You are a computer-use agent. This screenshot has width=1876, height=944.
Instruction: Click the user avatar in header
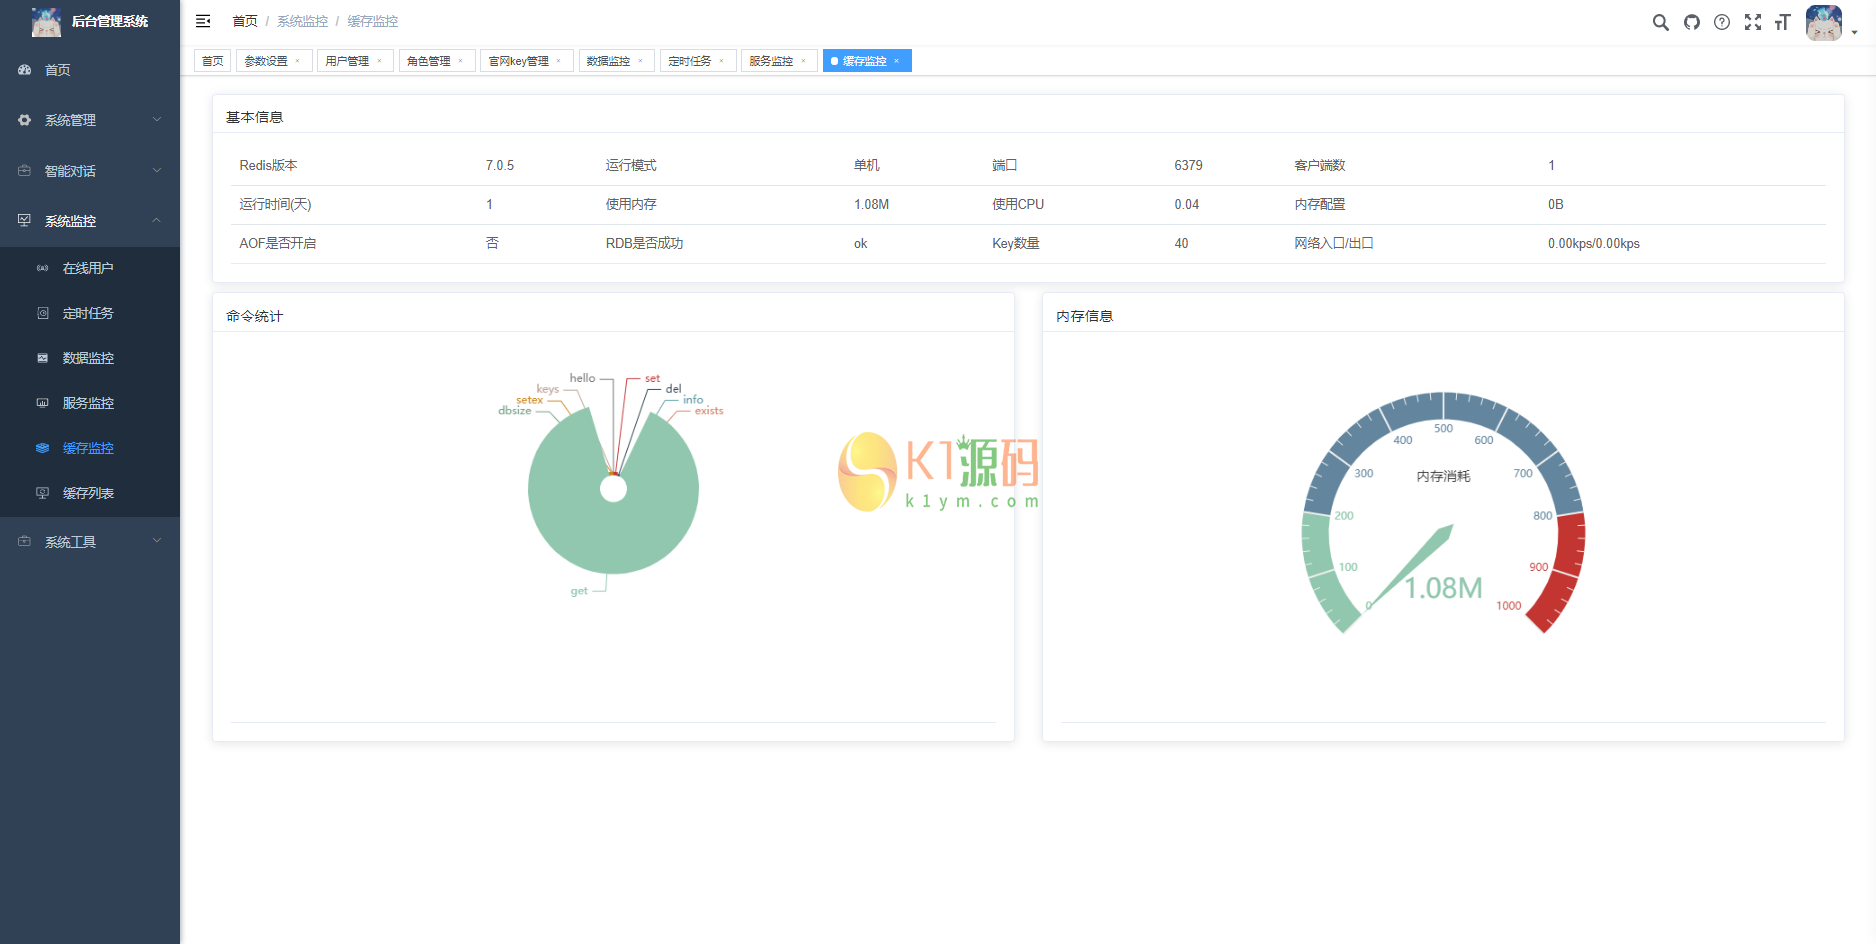click(1823, 22)
